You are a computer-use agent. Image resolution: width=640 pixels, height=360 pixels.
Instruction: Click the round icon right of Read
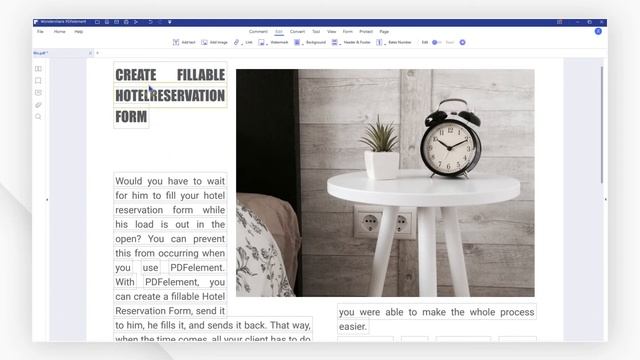[x=462, y=42]
